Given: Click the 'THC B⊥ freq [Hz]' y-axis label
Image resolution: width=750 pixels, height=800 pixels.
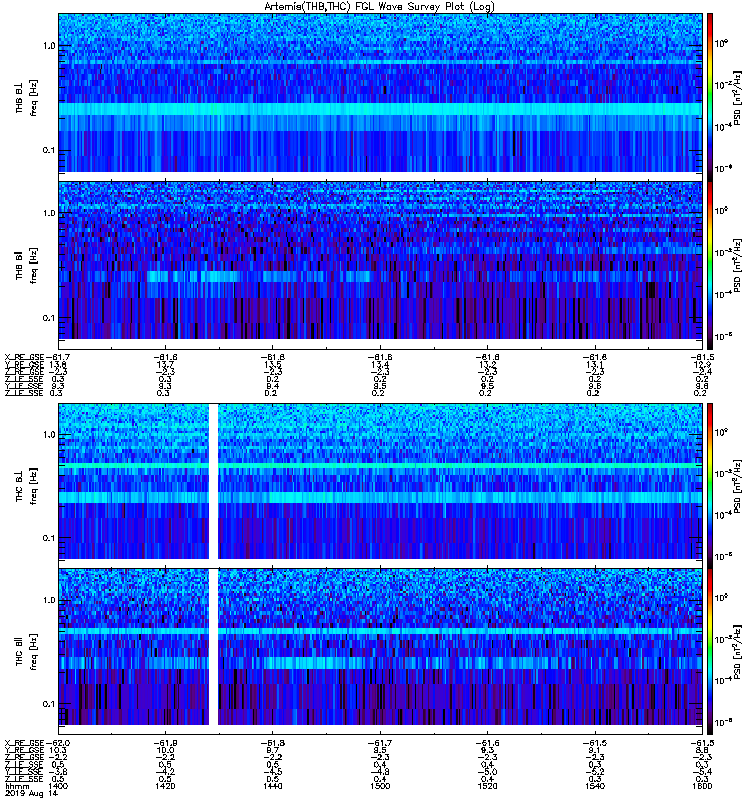Looking at the screenshot, I should pos(26,486).
